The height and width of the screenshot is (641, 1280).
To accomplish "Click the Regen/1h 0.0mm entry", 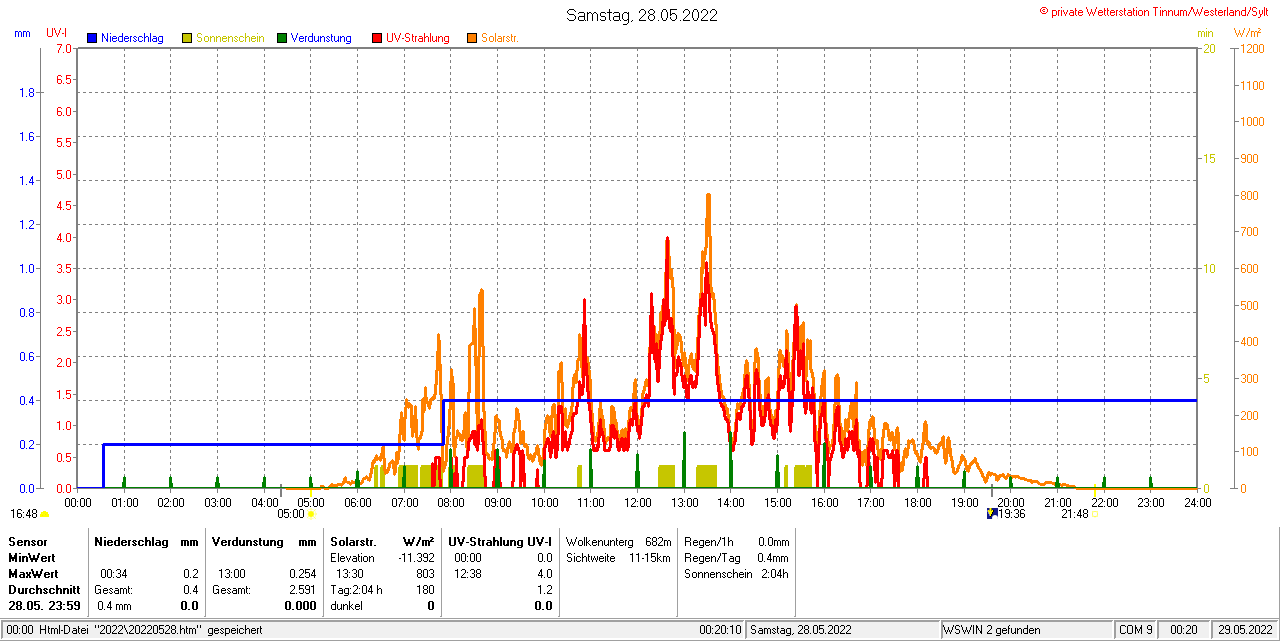I will pos(737,541).
